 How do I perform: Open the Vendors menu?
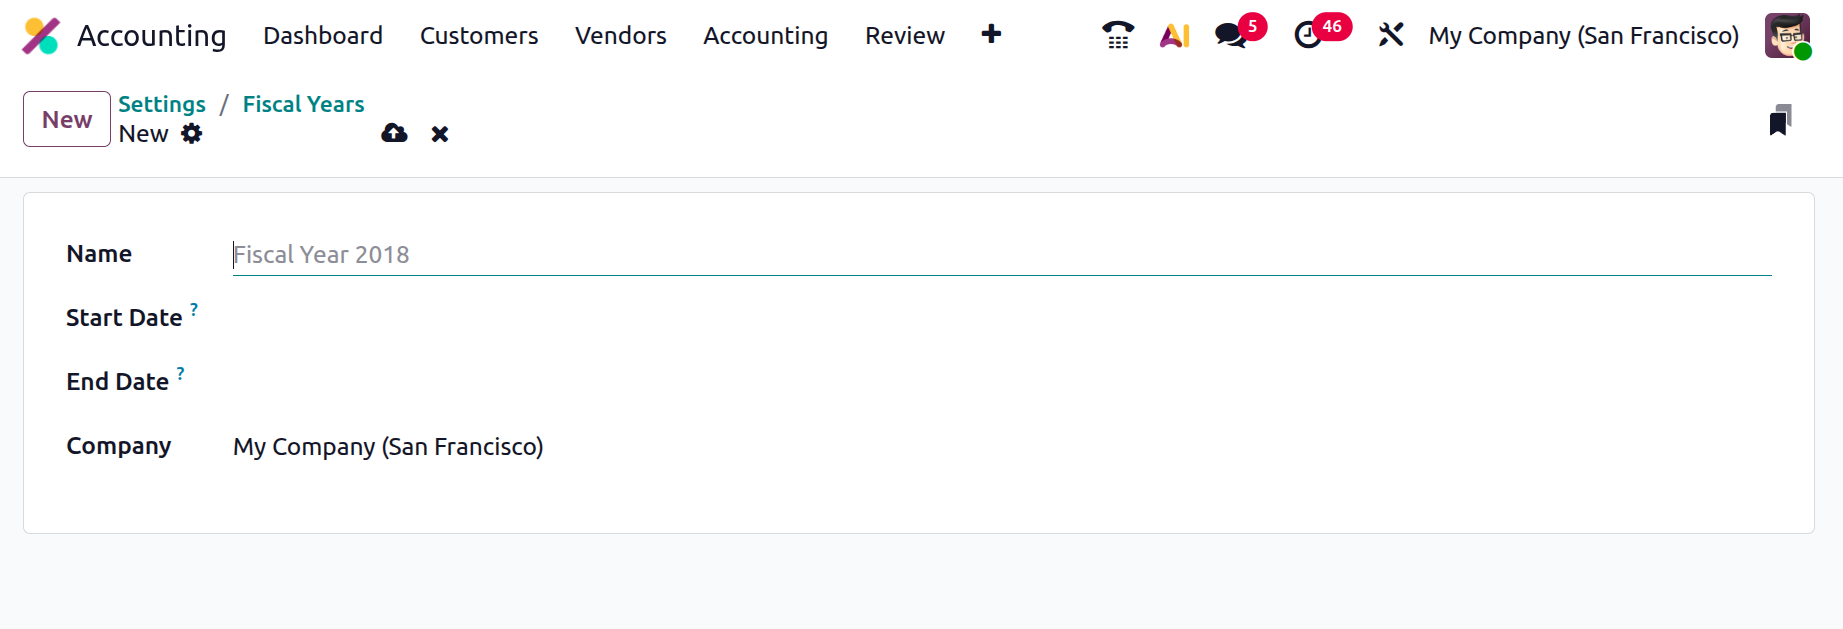(x=620, y=36)
